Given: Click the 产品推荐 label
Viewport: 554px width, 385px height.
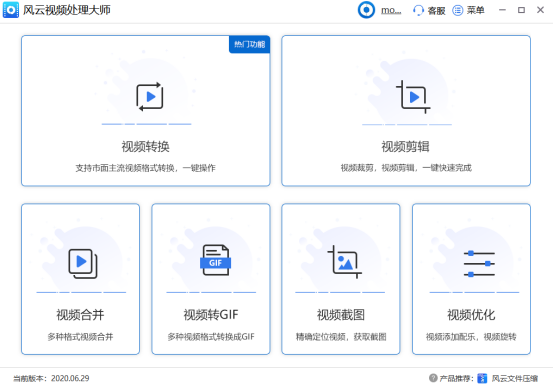Looking at the screenshot, I should pos(456,378).
